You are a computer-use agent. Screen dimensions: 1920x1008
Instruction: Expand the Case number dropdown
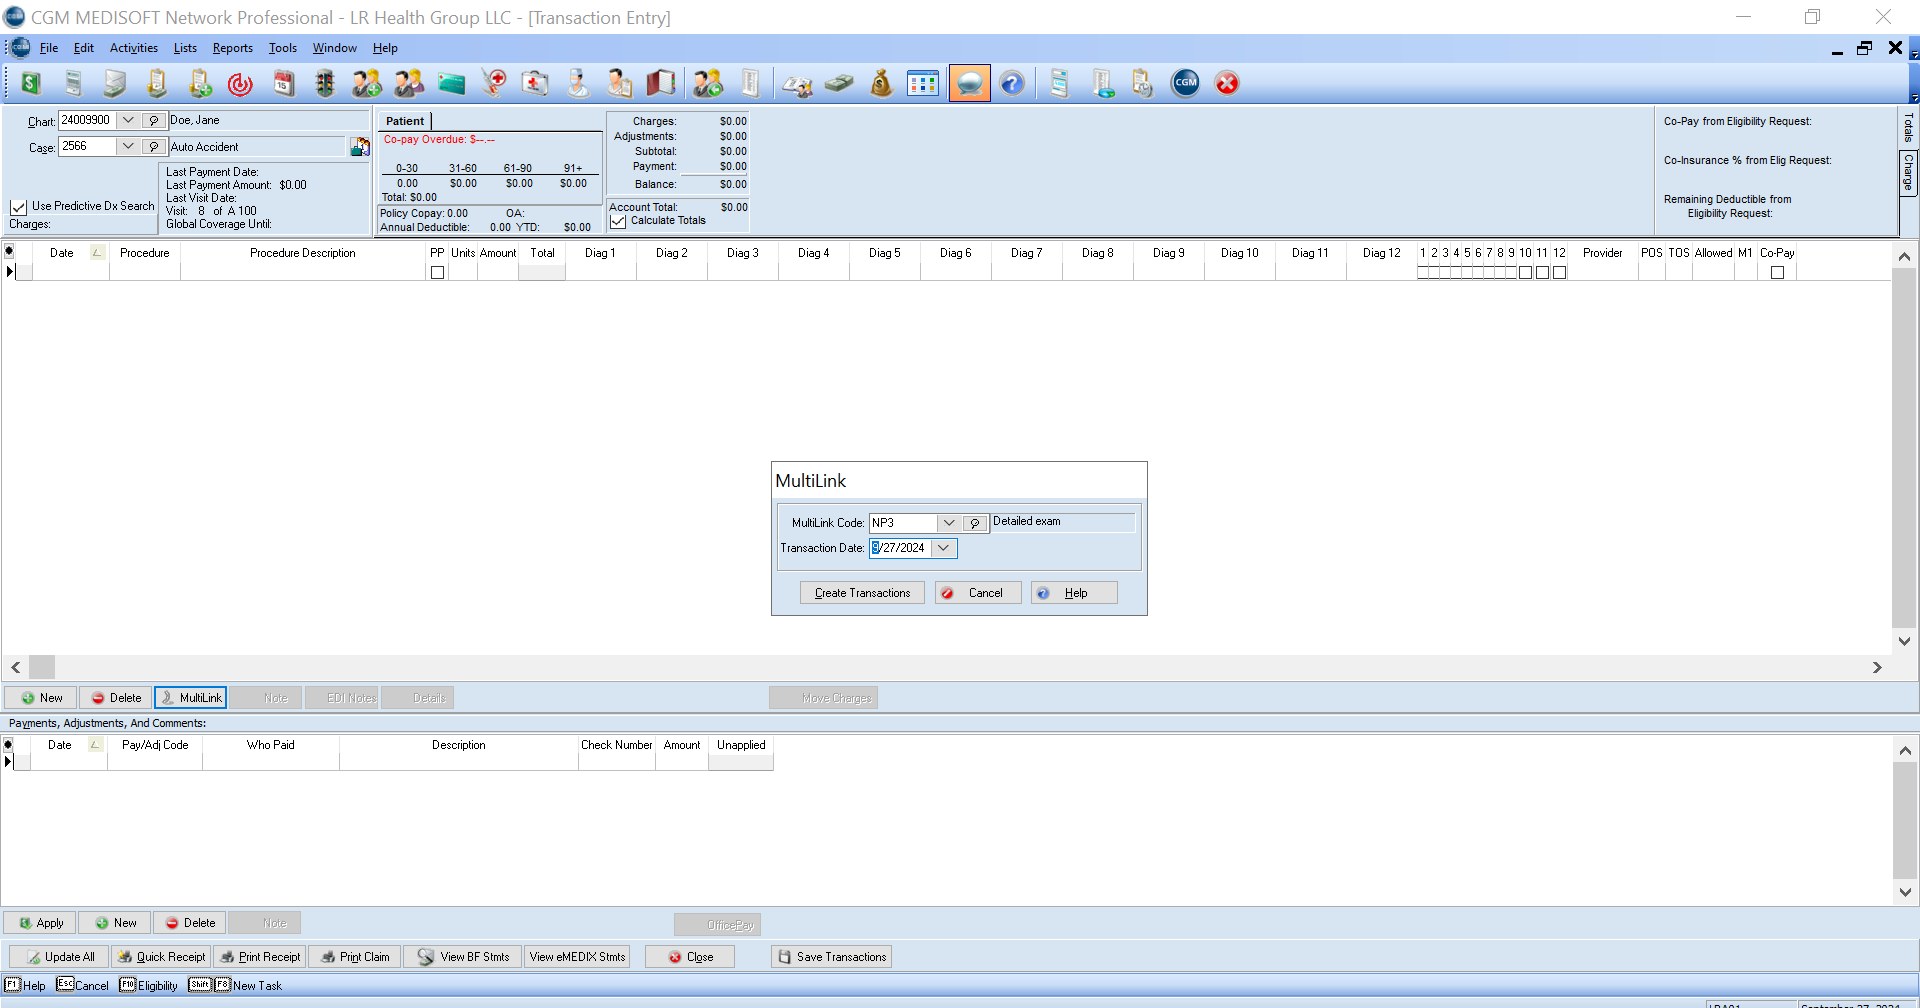128,146
